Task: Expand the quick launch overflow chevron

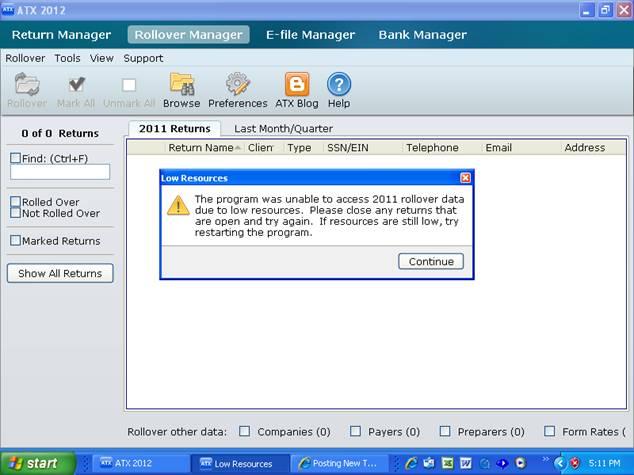Action: pos(545,459)
